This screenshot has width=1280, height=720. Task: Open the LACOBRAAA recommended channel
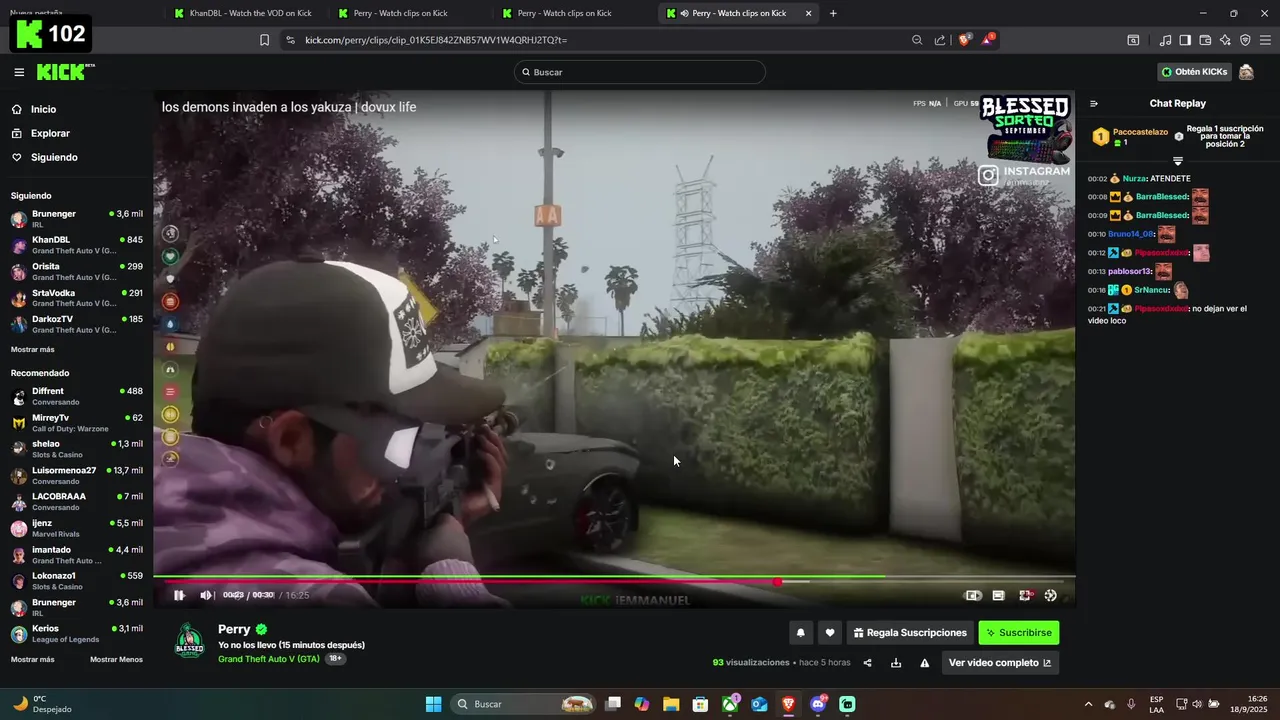pos(77,502)
